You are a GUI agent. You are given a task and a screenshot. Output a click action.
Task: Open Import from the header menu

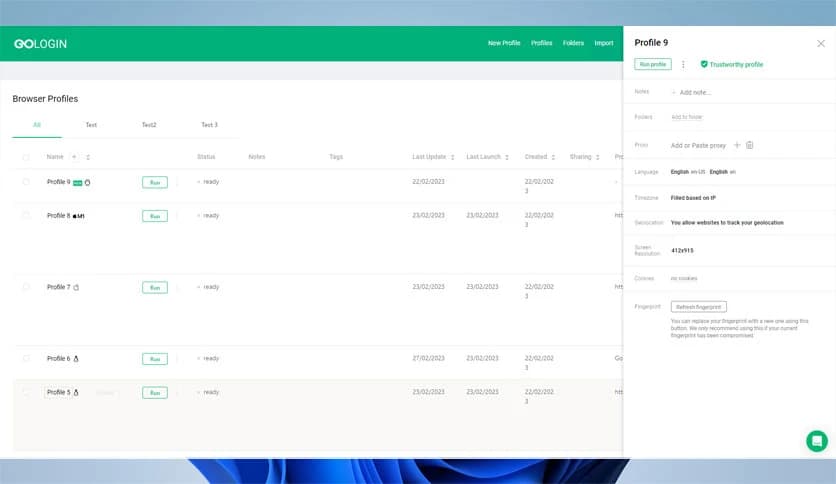tap(604, 43)
